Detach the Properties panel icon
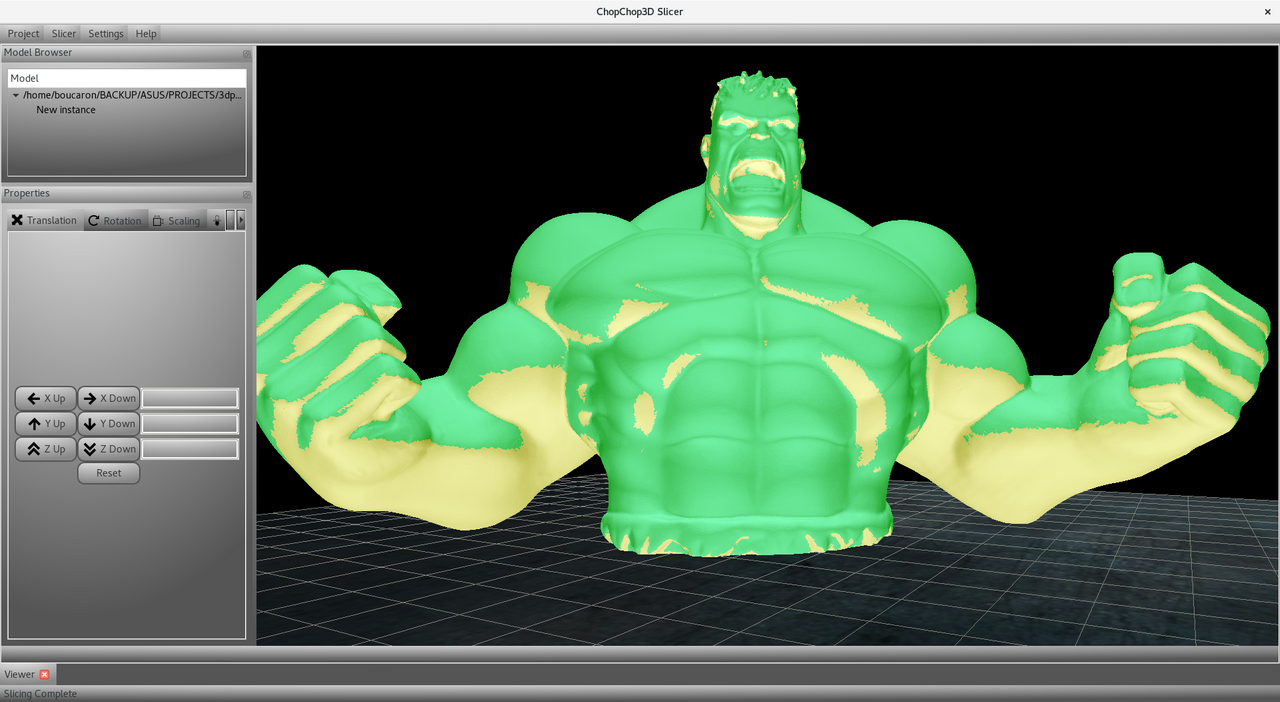This screenshot has width=1280, height=702. click(x=246, y=194)
